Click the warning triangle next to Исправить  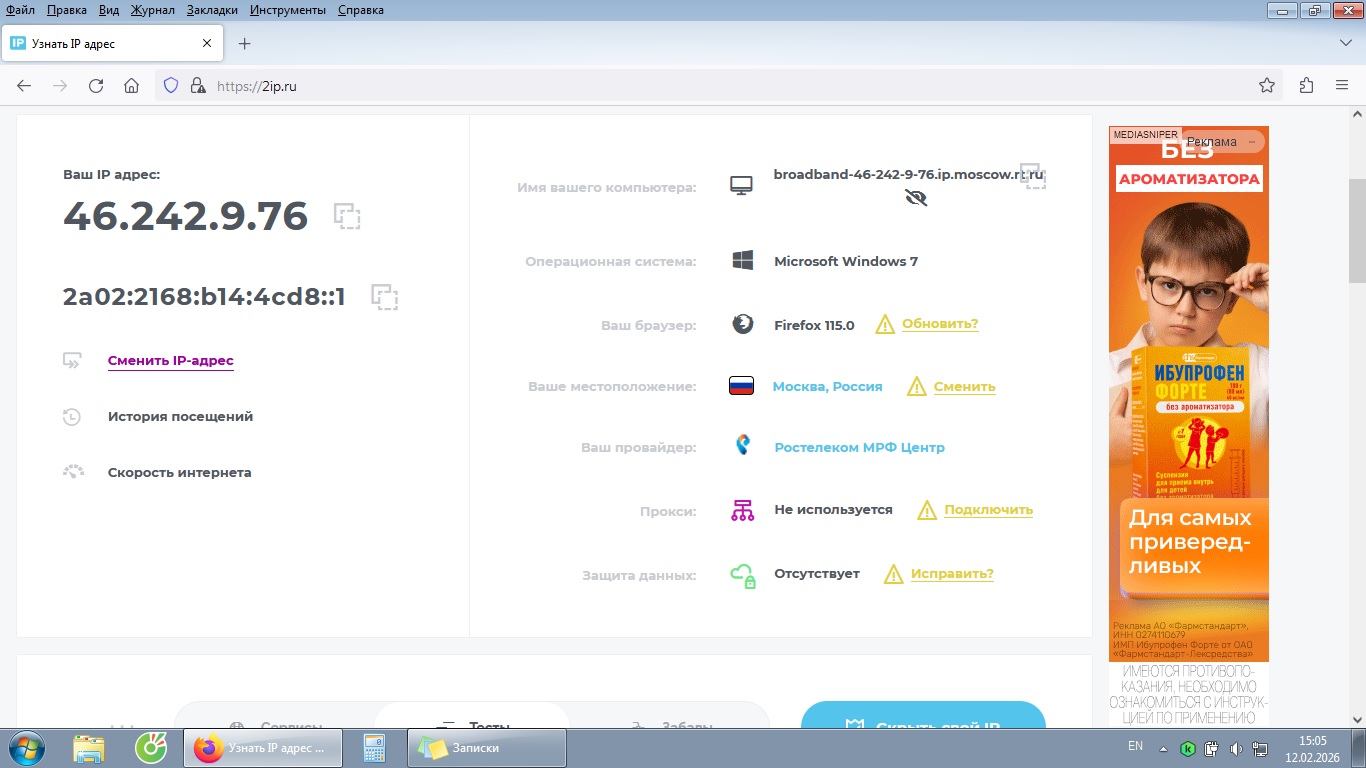(x=894, y=574)
